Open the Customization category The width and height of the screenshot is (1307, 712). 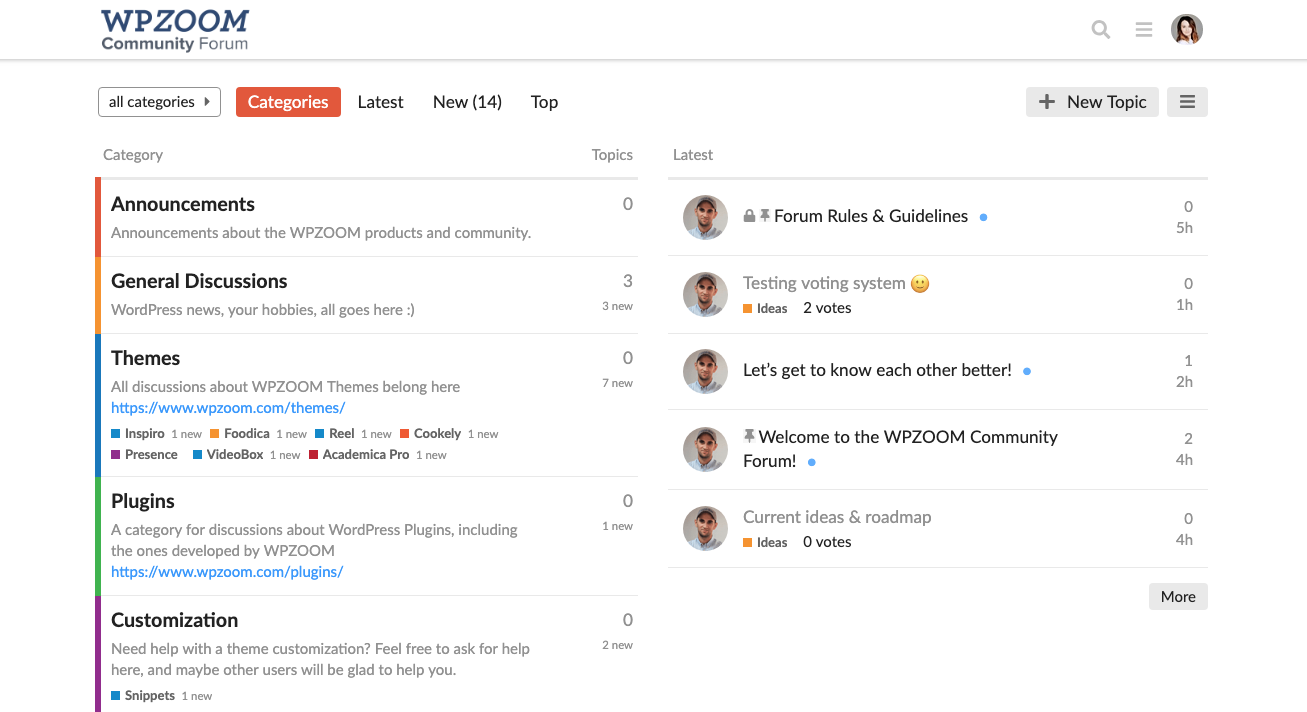[175, 620]
